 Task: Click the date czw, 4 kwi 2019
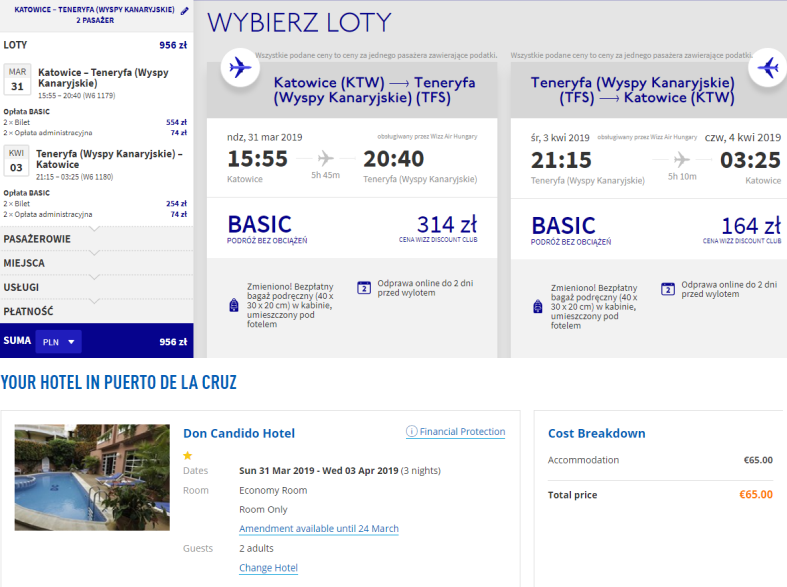tap(743, 137)
